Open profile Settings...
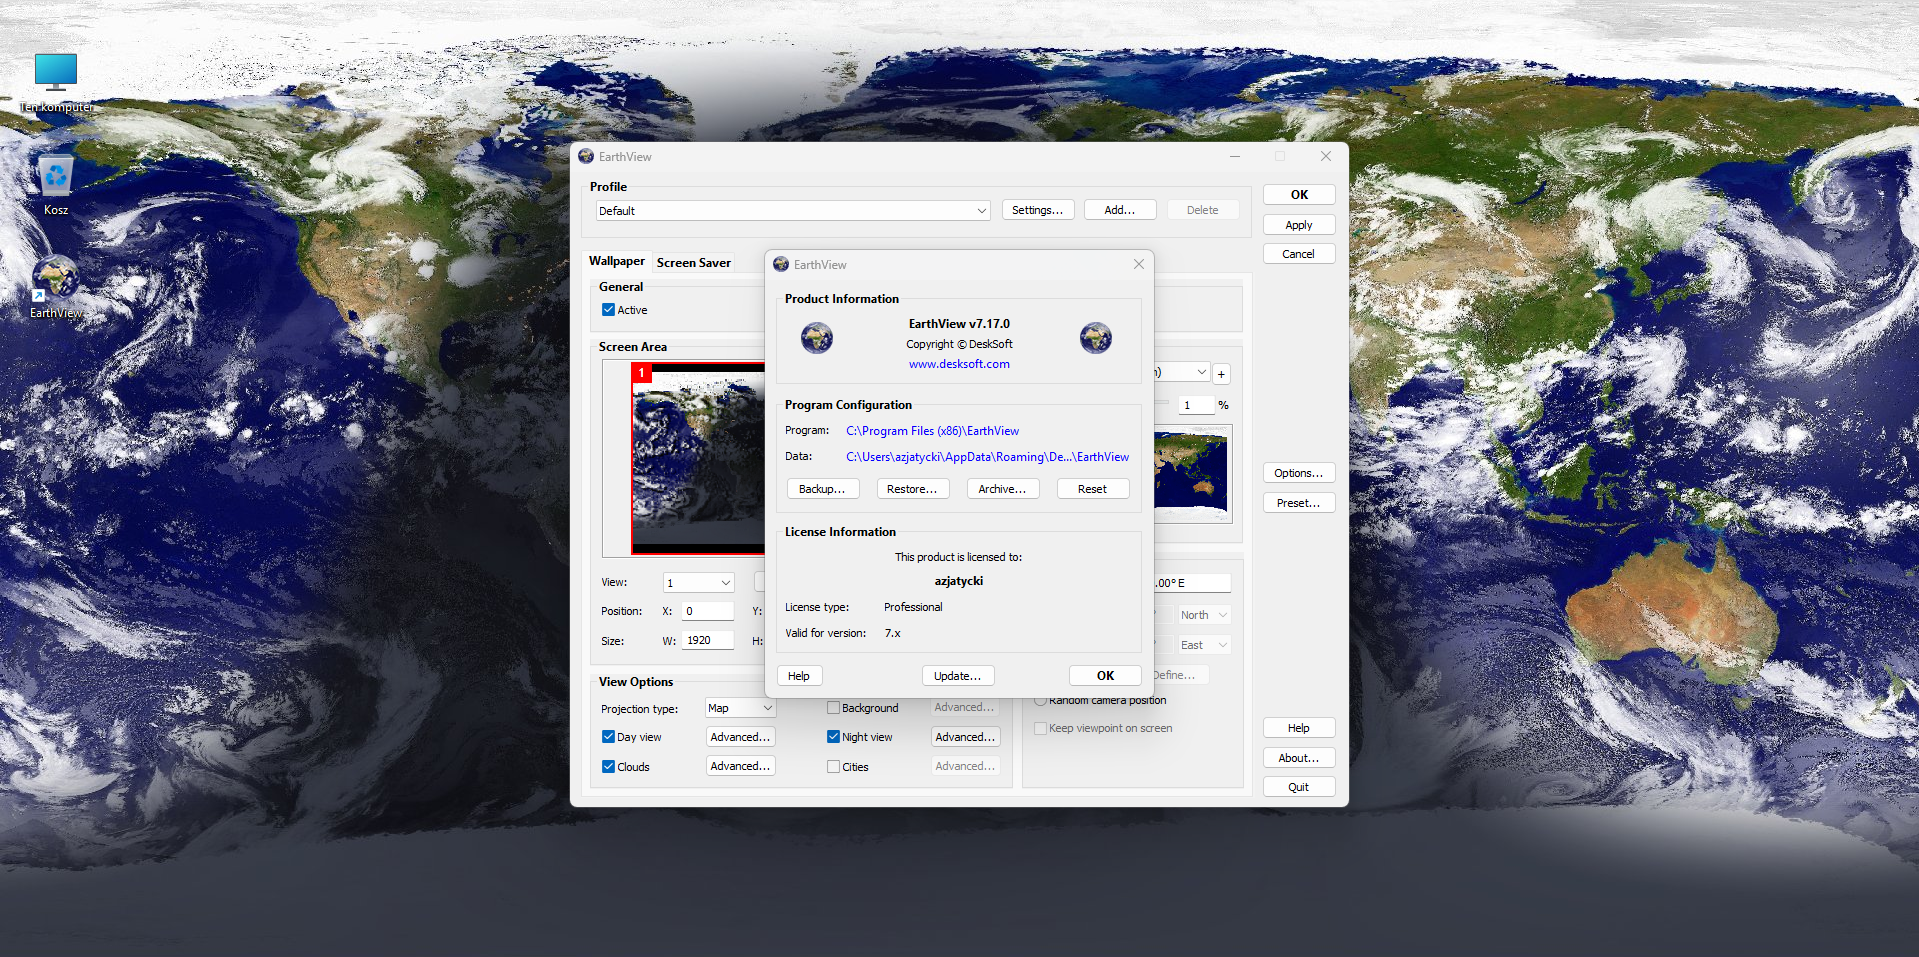Screen dimensions: 1919x957 pos(1038,210)
